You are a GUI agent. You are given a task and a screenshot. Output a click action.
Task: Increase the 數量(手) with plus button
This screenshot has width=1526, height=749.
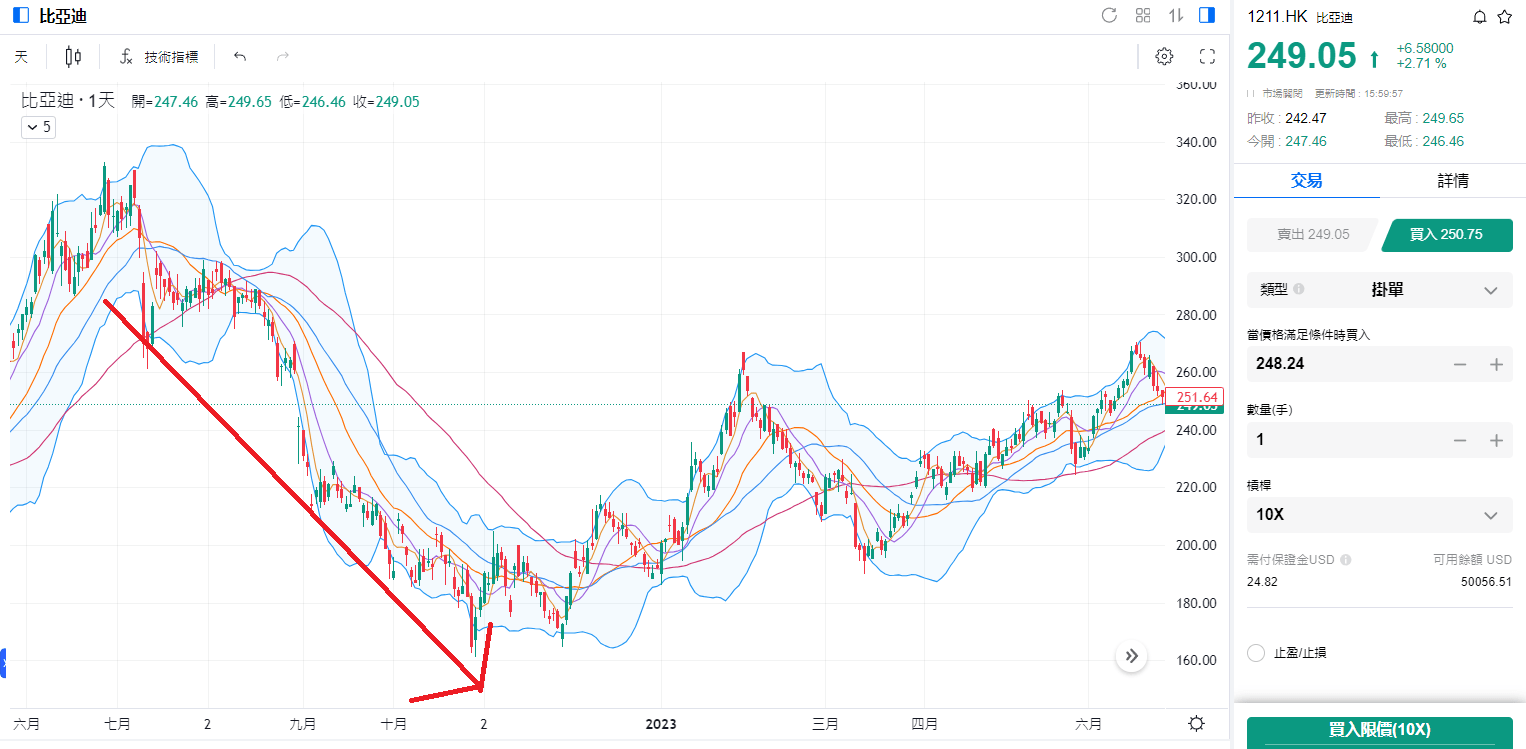[x=1496, y=440]
